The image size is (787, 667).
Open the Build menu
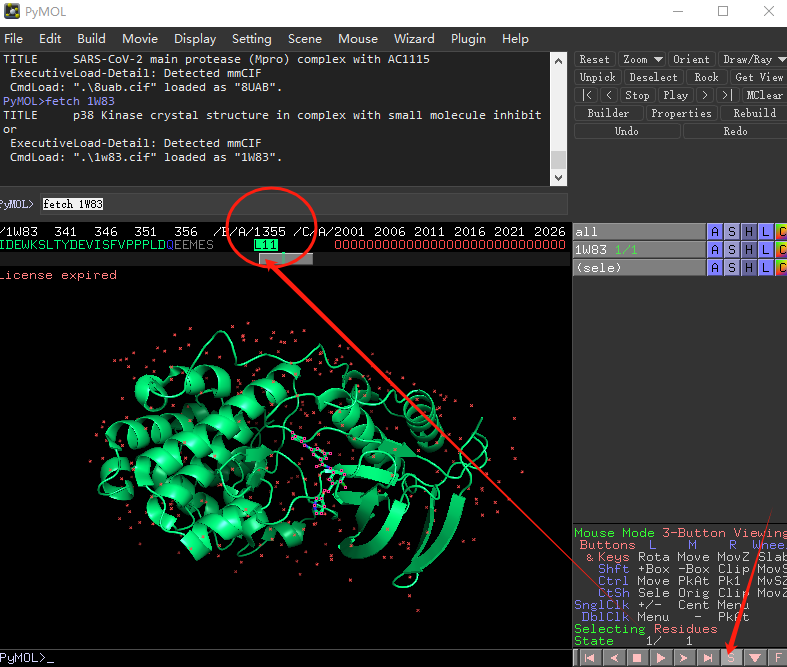91,39
